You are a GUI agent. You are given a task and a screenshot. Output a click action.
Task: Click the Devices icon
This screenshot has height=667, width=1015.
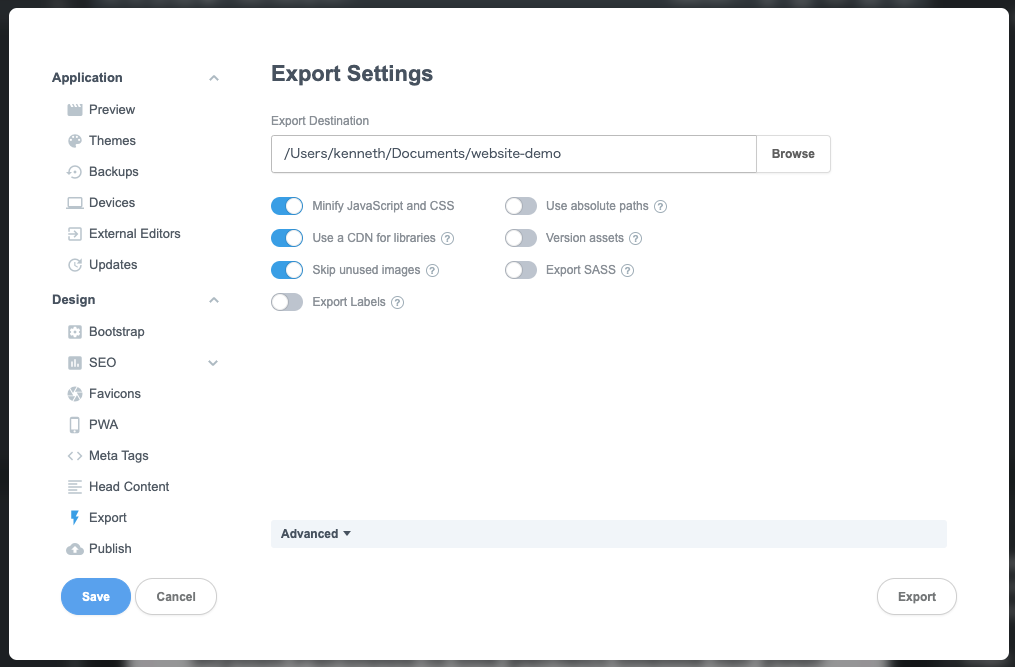pyautogui.click(x=74, y=202)
